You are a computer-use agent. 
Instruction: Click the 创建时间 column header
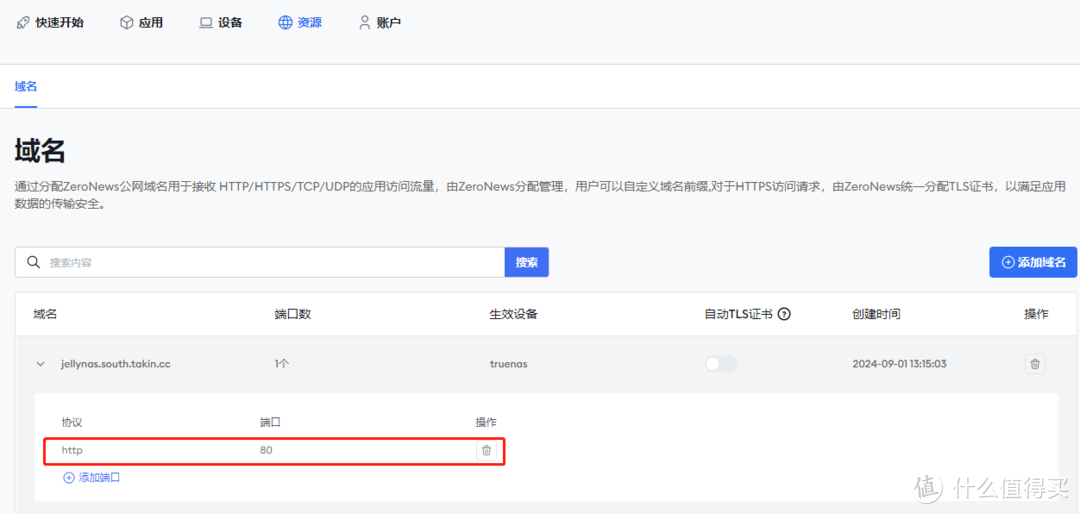click(x=876, y=314)
